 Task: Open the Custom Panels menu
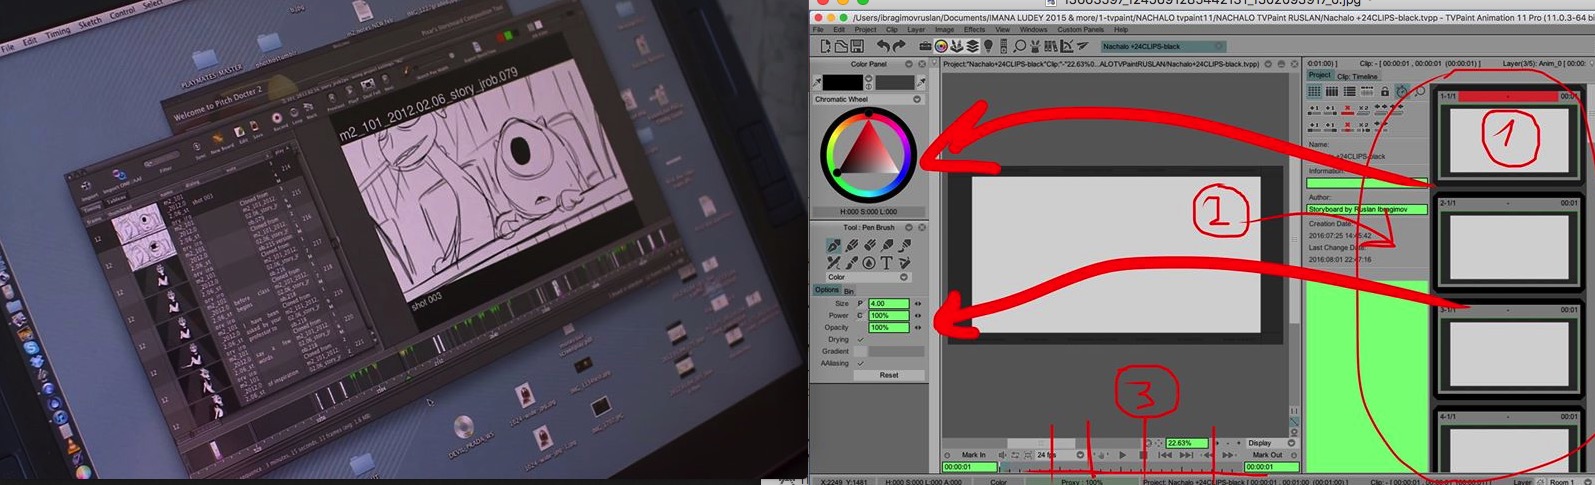(x=1081, y=30)
